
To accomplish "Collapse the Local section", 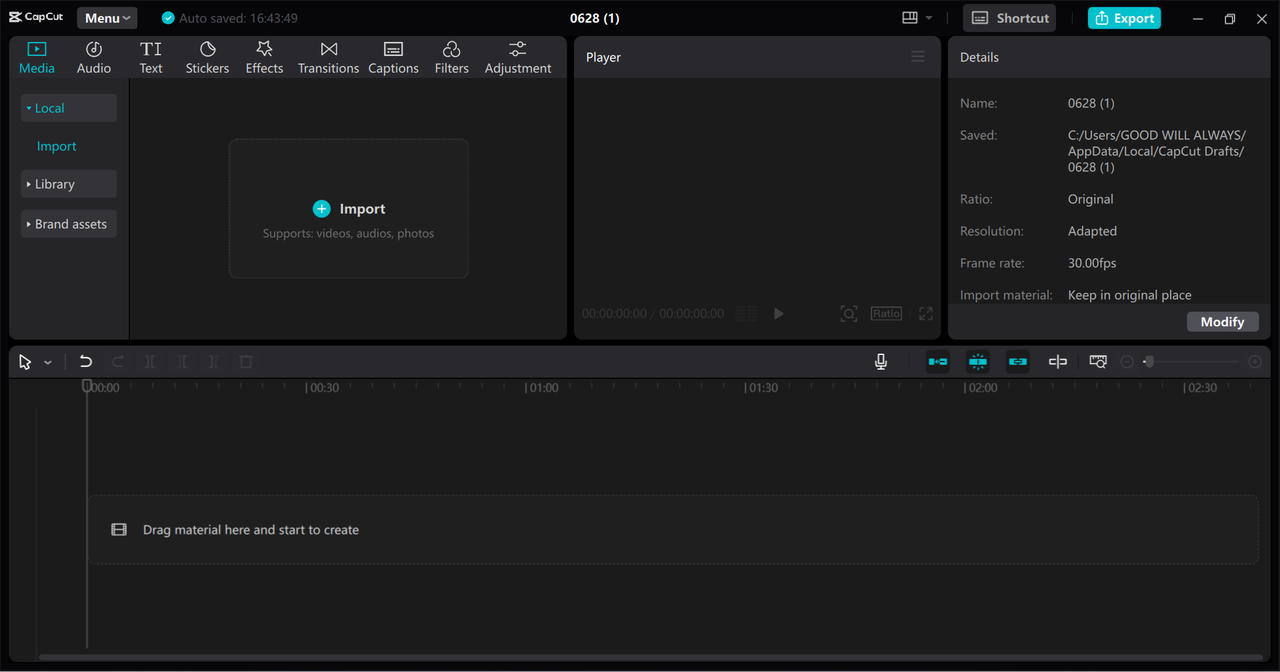I will 69,108.
